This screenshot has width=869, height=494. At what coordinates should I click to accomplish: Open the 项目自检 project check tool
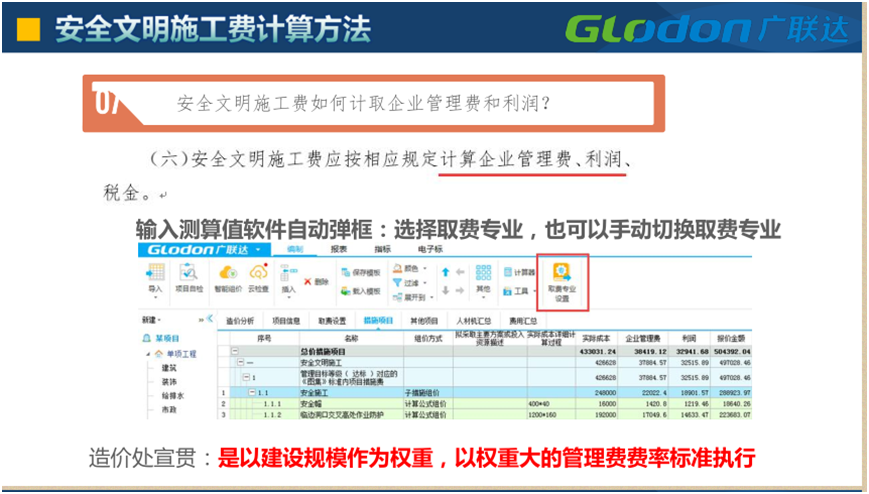click(189, 273)
